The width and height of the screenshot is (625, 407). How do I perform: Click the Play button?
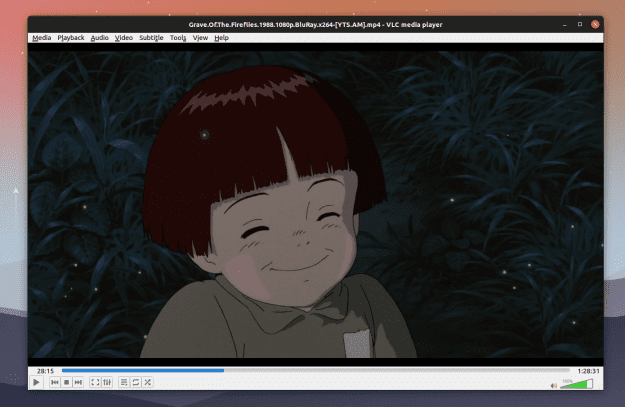[x=36, y=382]
